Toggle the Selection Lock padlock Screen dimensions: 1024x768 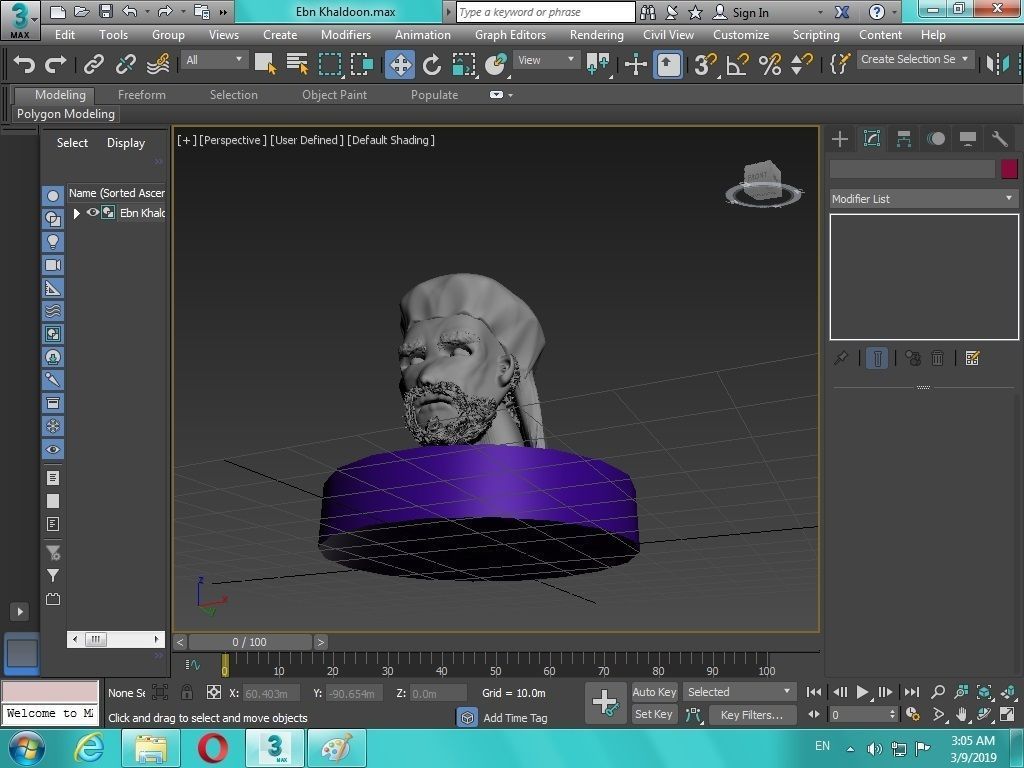tap(187, 692)
